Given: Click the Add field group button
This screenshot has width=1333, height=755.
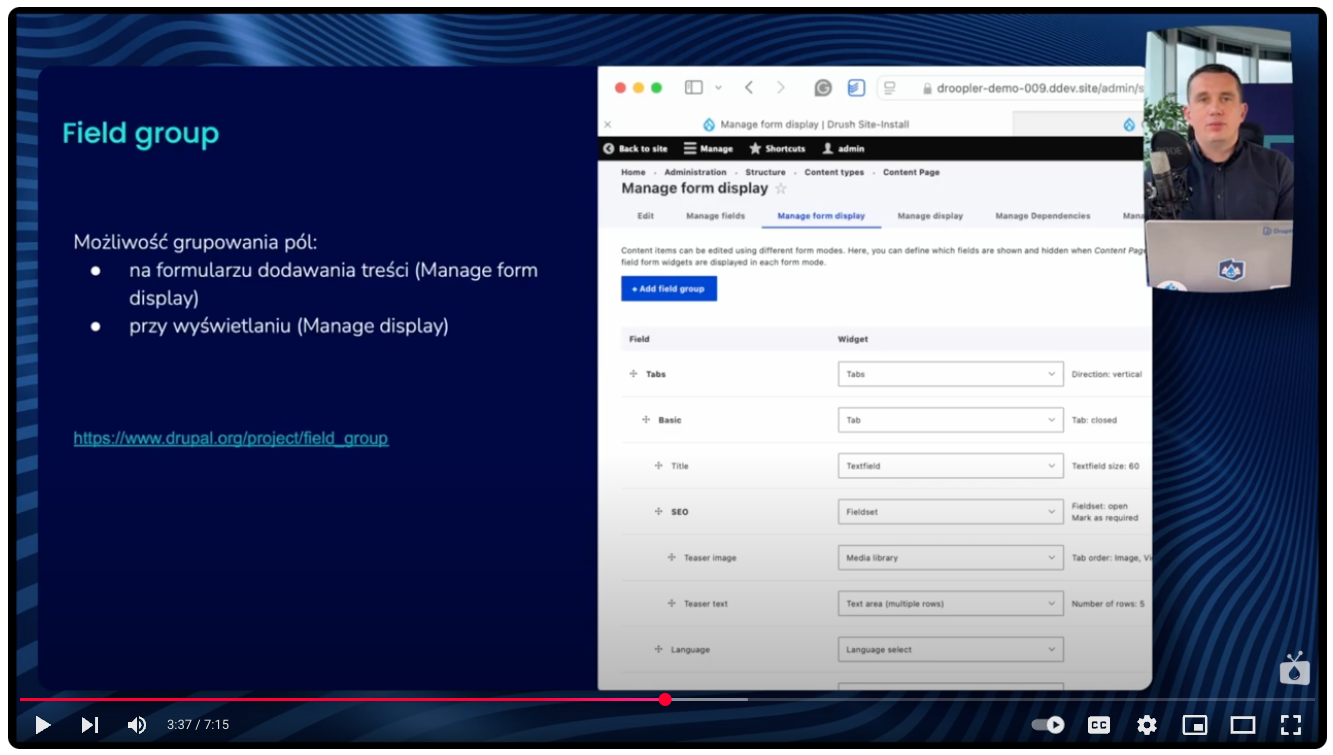Looking at the screenshot, I should point(668,289).
